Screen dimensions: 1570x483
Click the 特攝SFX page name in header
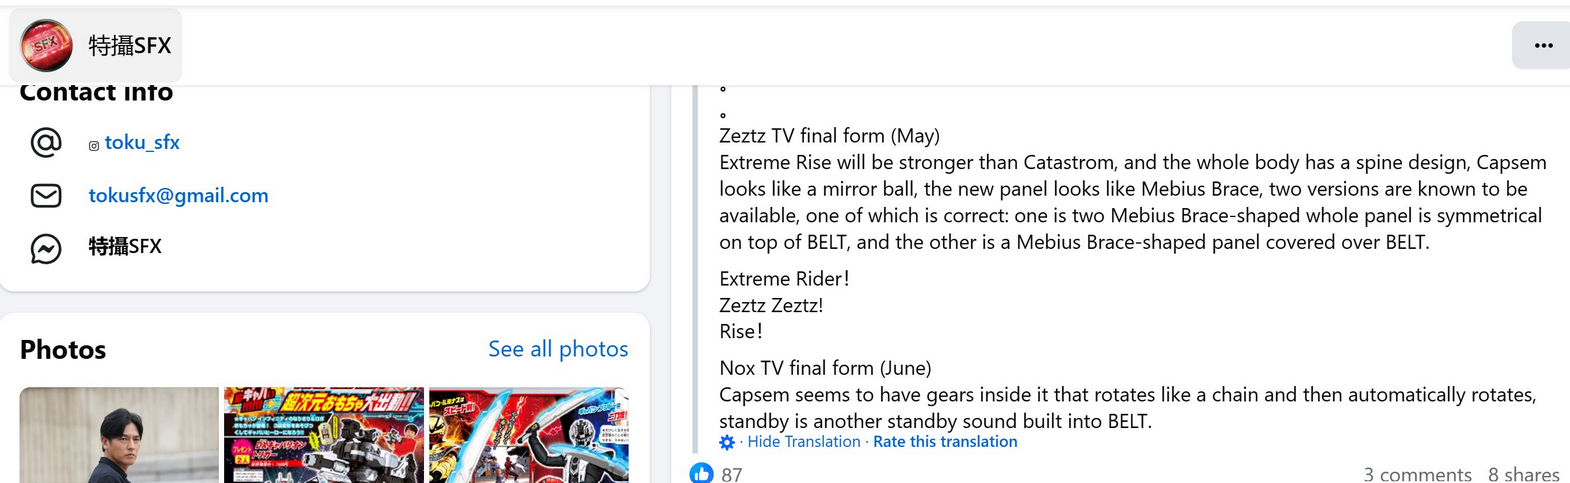click(130, 46)
